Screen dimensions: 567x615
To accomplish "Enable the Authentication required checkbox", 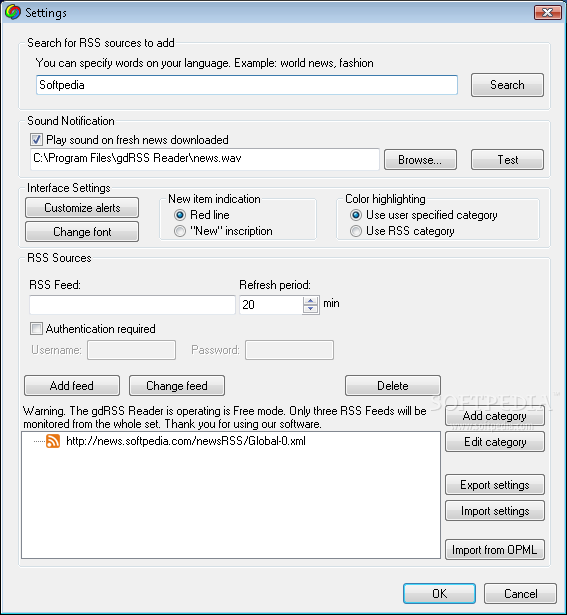I will [x=36, y=329].
